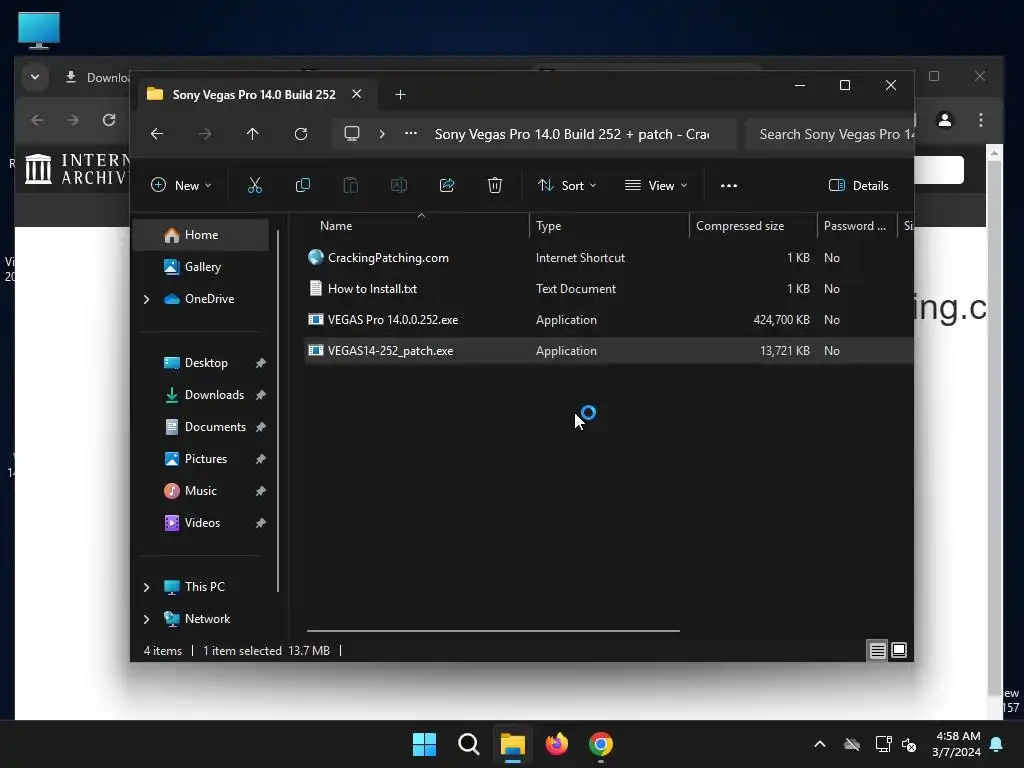Go up one folder level
Screen dimensions: 1024x768
[253, 134]
